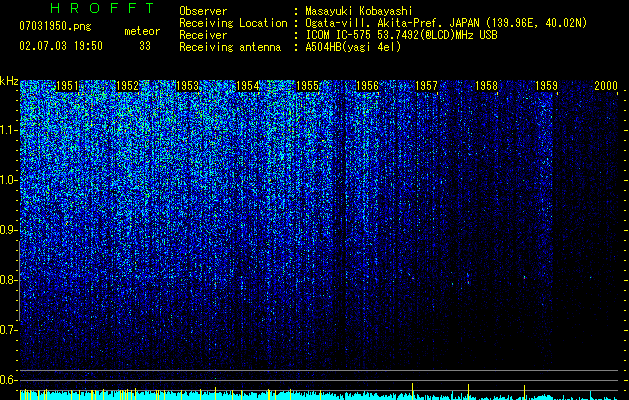Click the 2000 time marker
The width and height of the screenshot is (629, 400).
point(606,86)
